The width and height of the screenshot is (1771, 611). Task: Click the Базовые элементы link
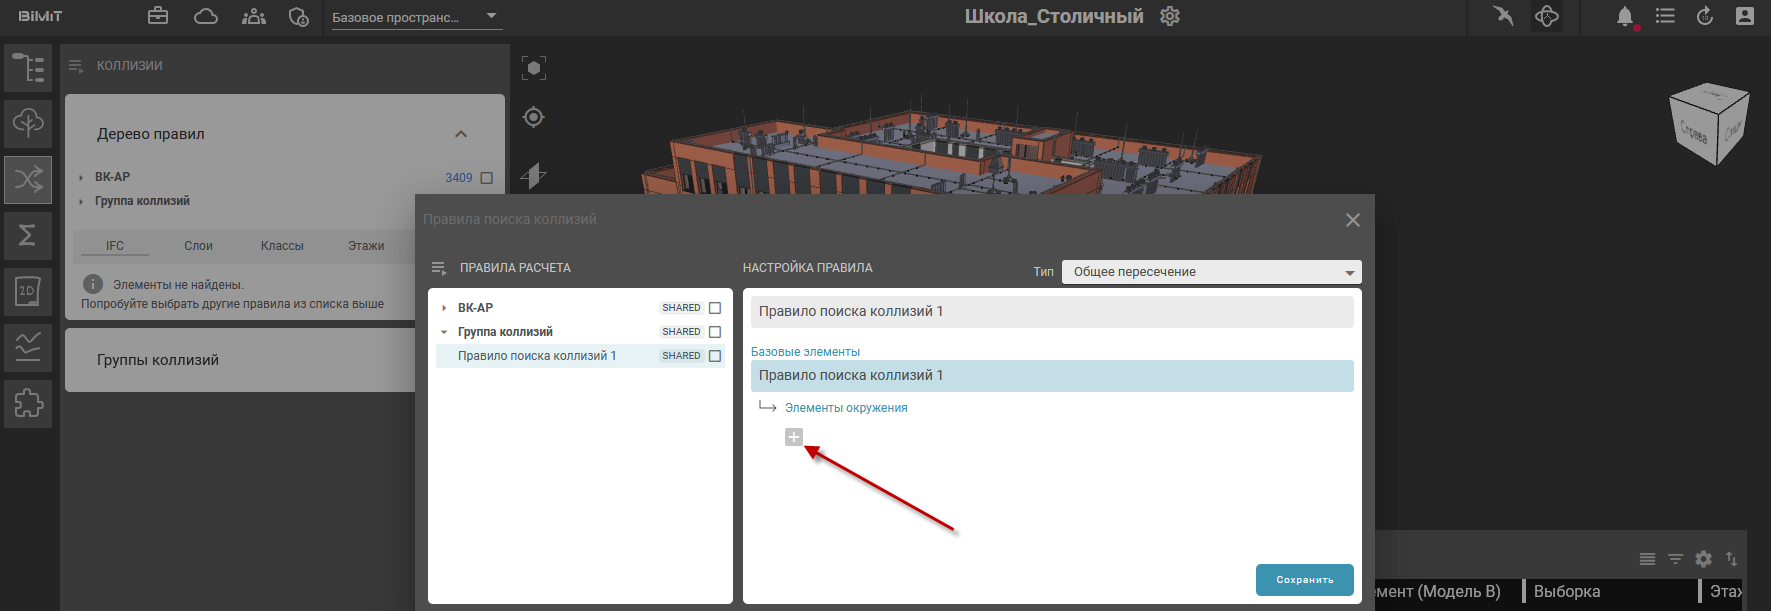(x=805, y=352)
